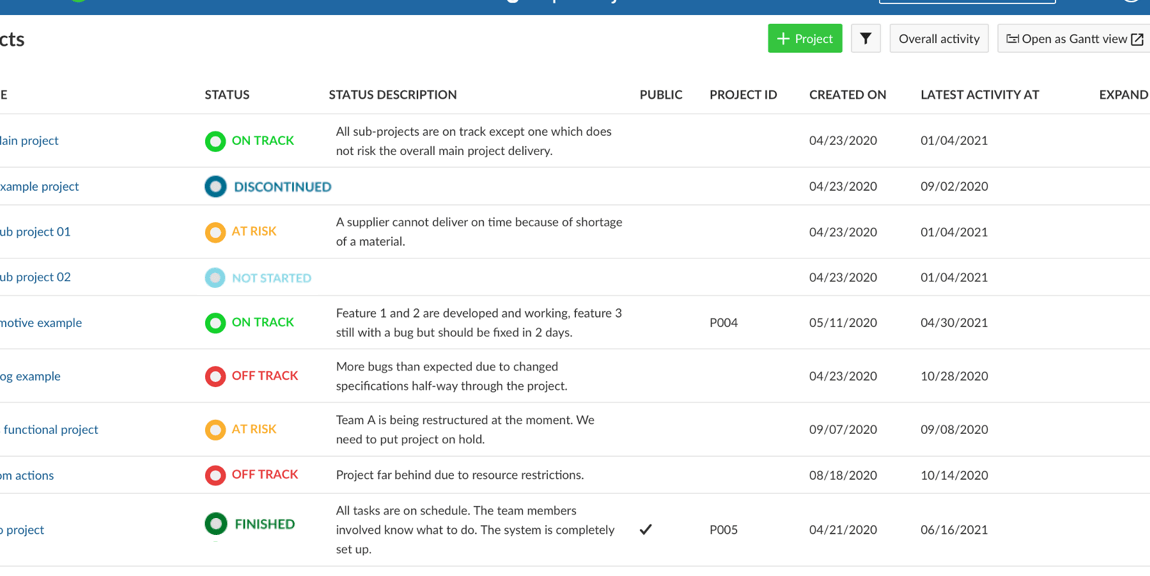This screenshot has height=576, width=1150.
Task: Click the DISCONTINUED status label
Action: coord(282,187)
